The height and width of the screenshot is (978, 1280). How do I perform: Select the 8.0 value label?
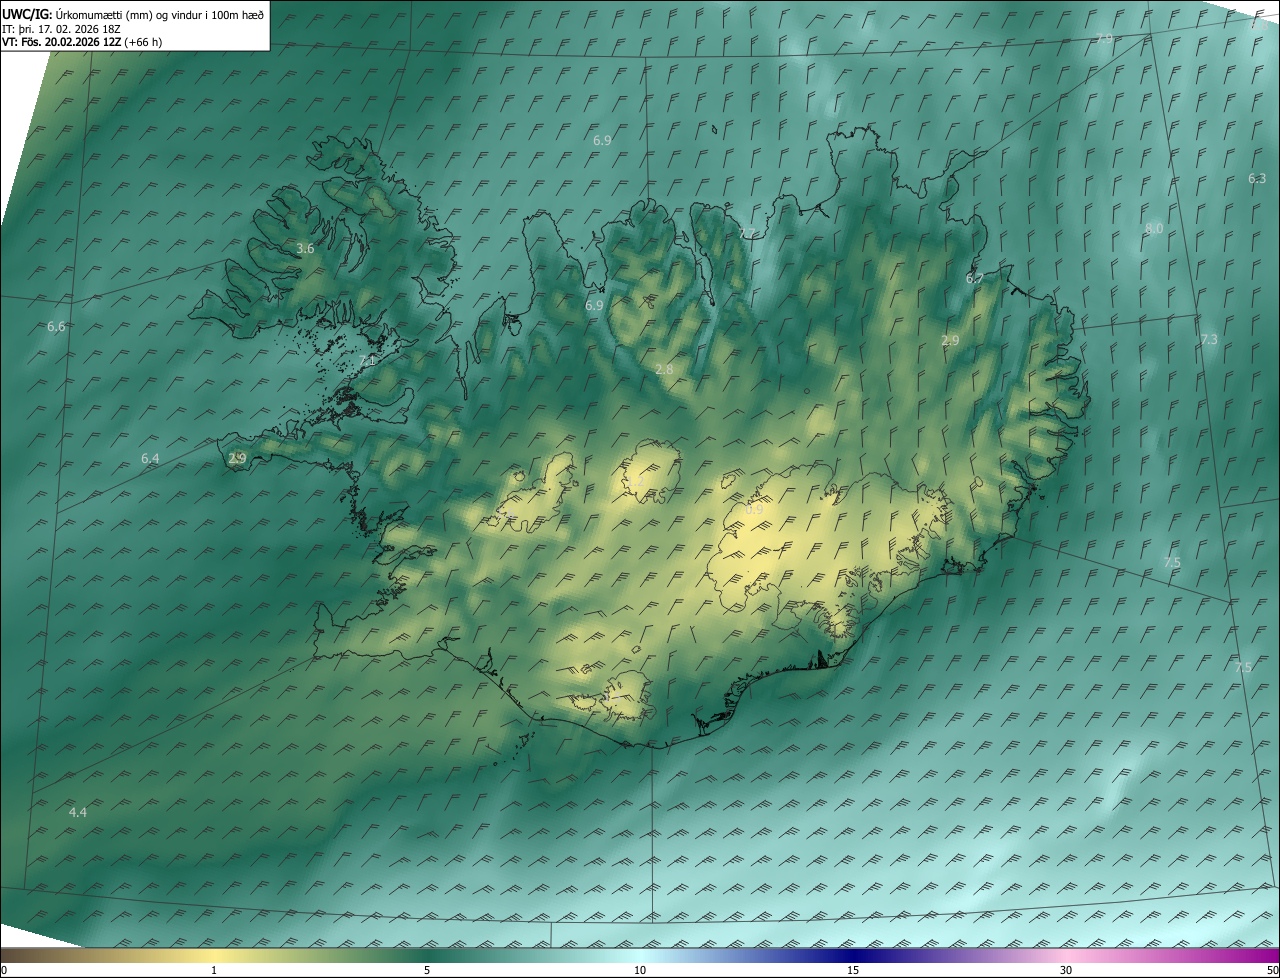1154,228
